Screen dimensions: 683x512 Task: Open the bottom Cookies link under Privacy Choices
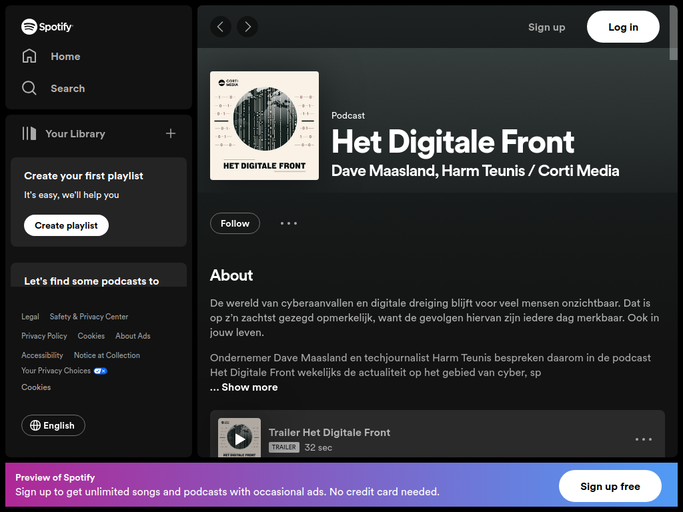click(36, 387)
